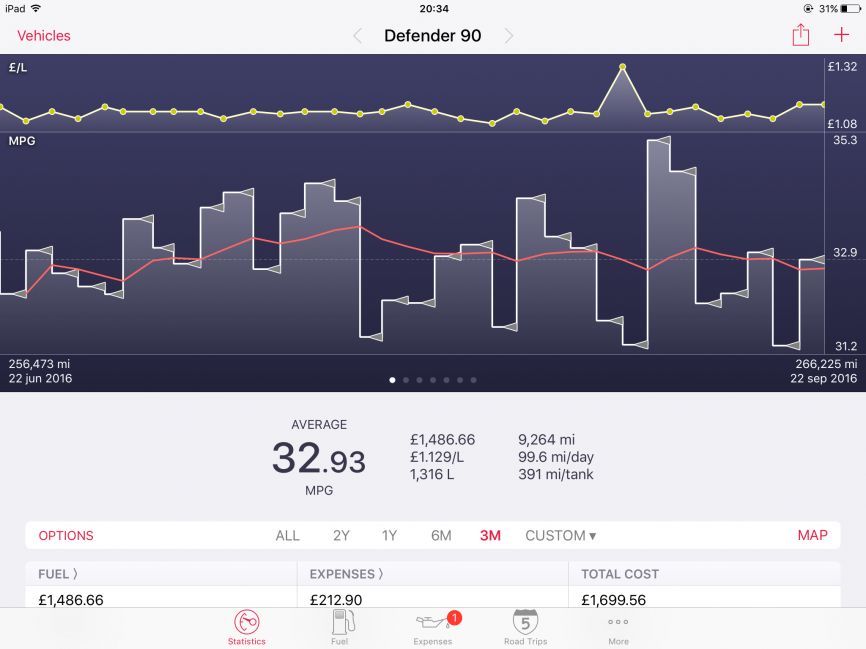Tap the 9,264 mi distance value
Viewport: 866px width, 649px height.
click(546, 440)
